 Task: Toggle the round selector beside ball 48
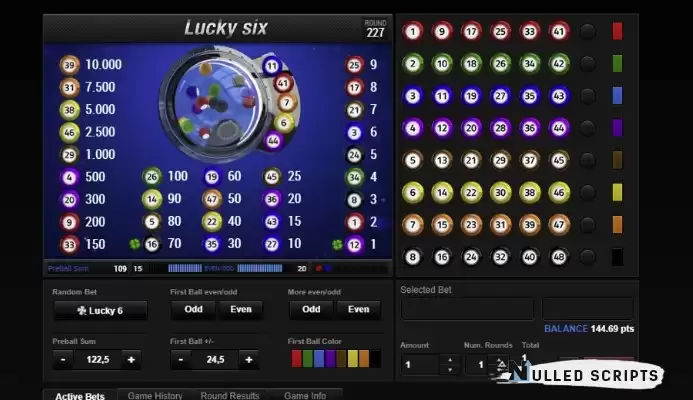[588, 257]
